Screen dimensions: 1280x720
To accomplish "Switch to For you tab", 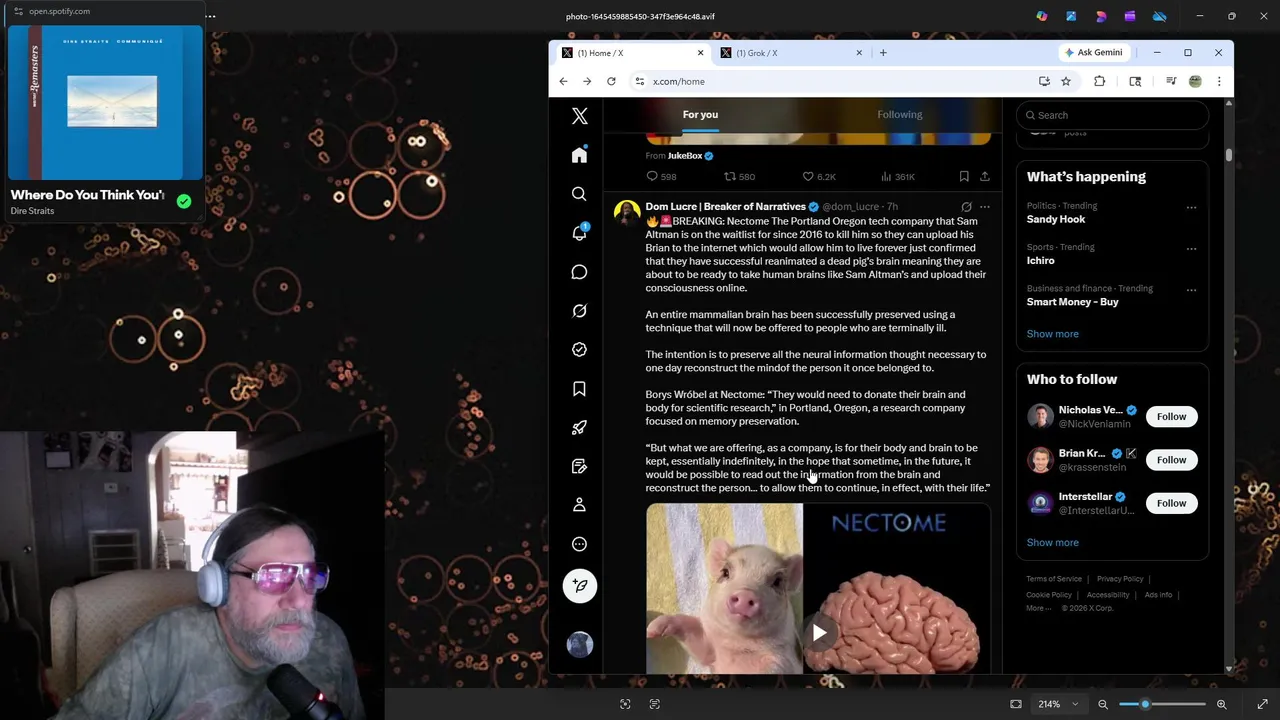I will point(700,115).
